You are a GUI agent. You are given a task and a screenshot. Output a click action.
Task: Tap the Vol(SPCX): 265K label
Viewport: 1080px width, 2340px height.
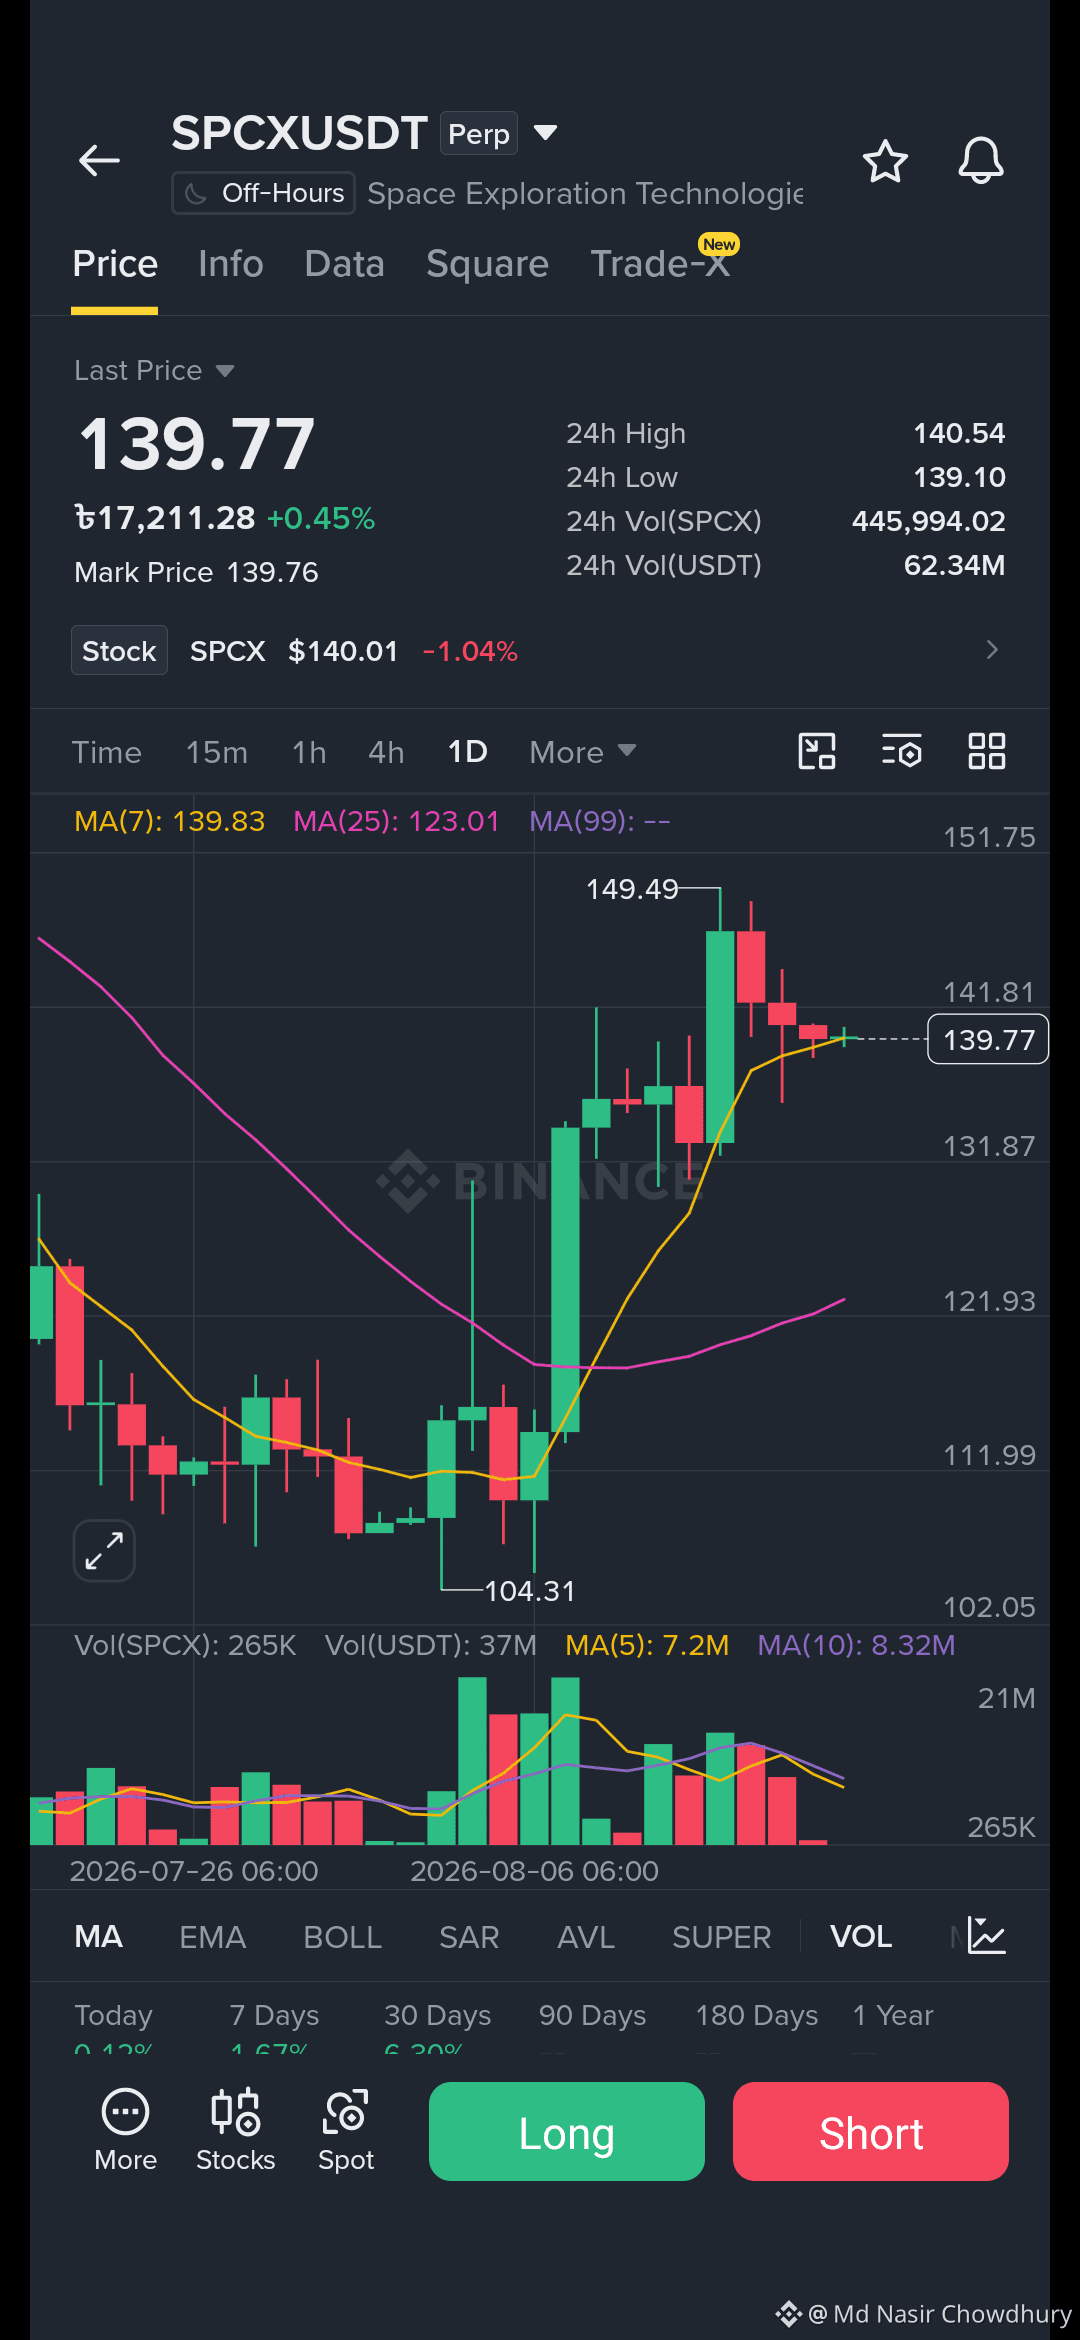pos(185,1645)
